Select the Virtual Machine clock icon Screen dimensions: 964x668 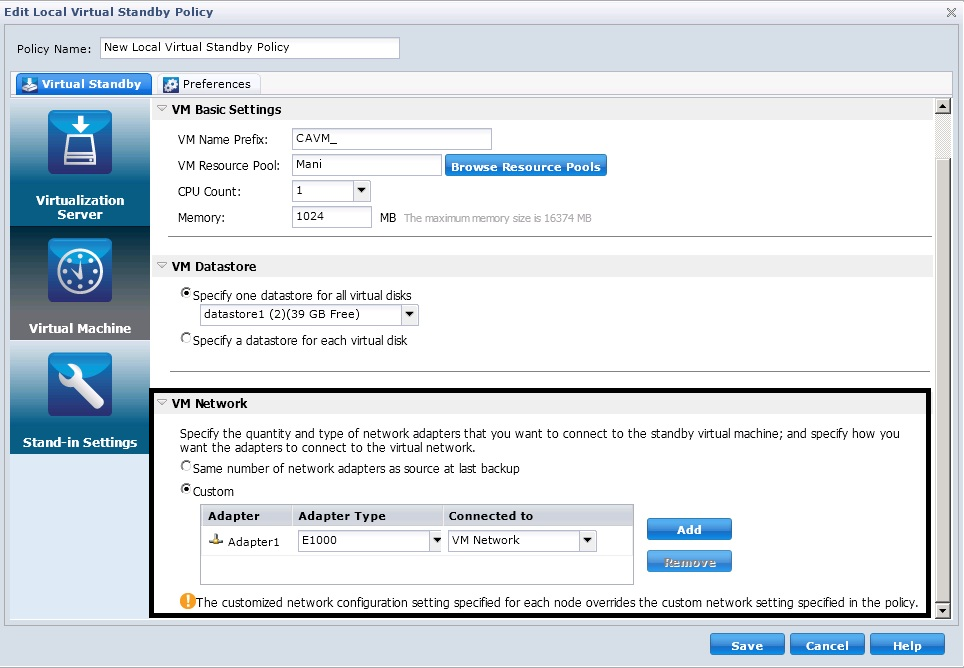click(80, 270)
